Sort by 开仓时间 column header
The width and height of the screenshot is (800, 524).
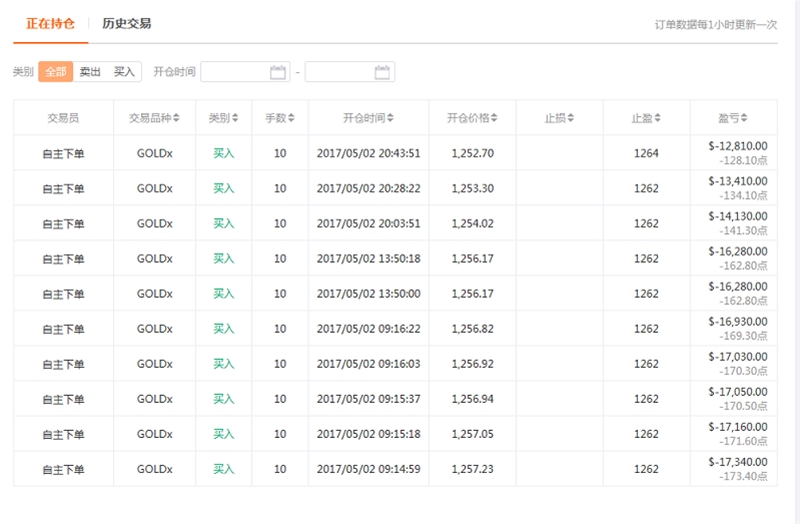point(368,118)
